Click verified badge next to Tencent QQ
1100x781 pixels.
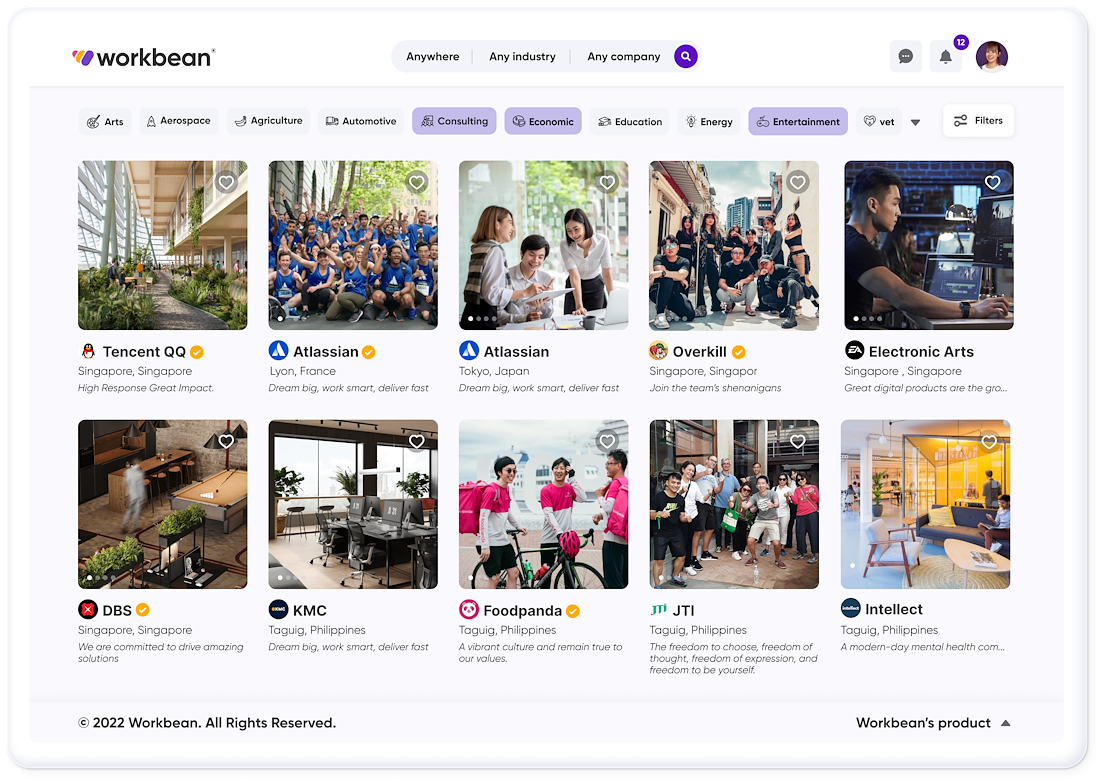(197, 352)
